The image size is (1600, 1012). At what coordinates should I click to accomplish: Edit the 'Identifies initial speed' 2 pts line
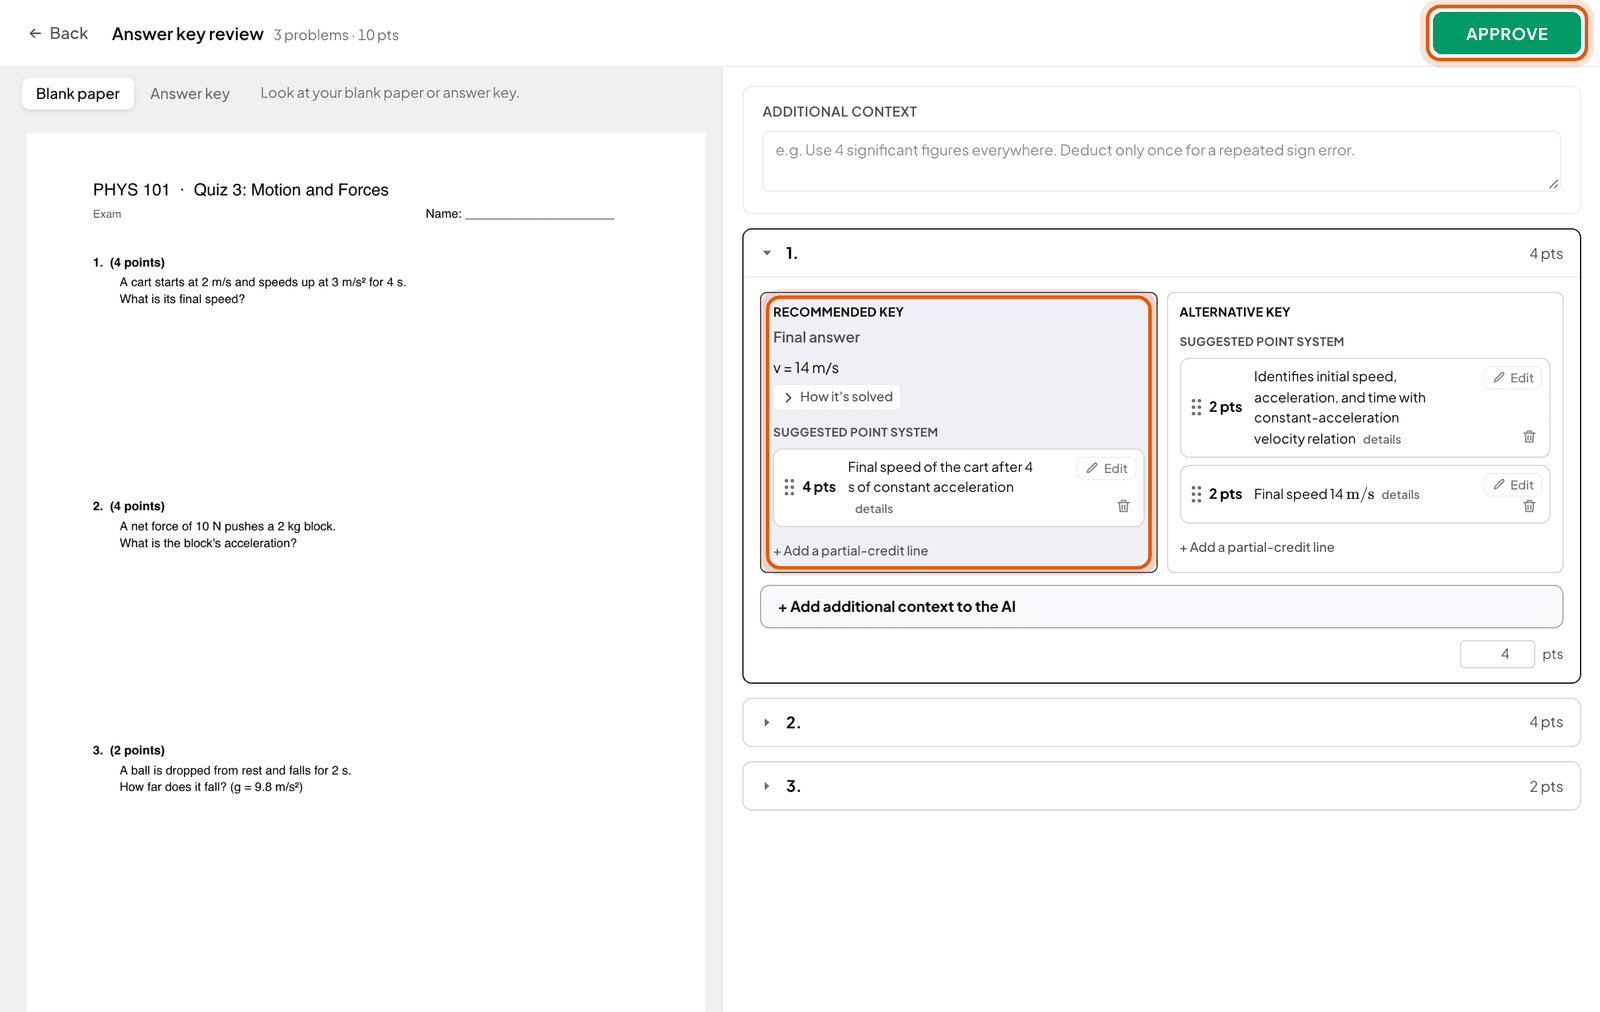pyautogui.click(x=1513, y=378)
